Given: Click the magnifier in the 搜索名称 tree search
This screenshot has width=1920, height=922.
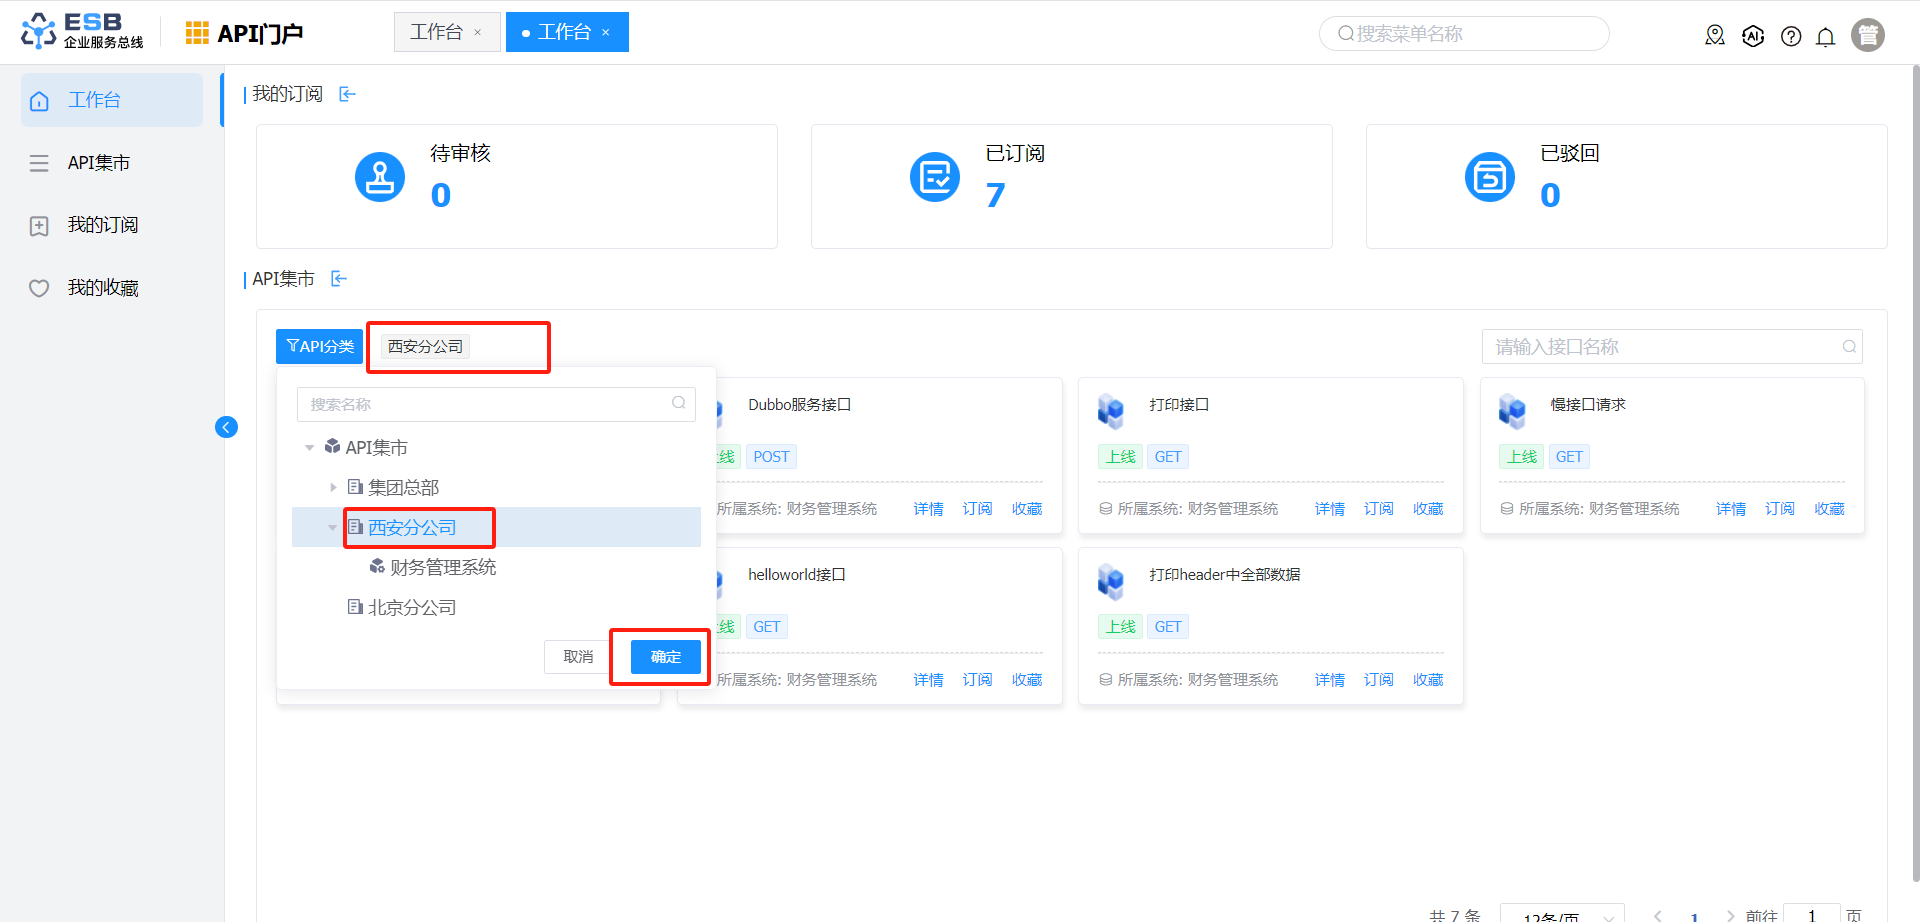Looking at the screenshot, I should 679,403.
